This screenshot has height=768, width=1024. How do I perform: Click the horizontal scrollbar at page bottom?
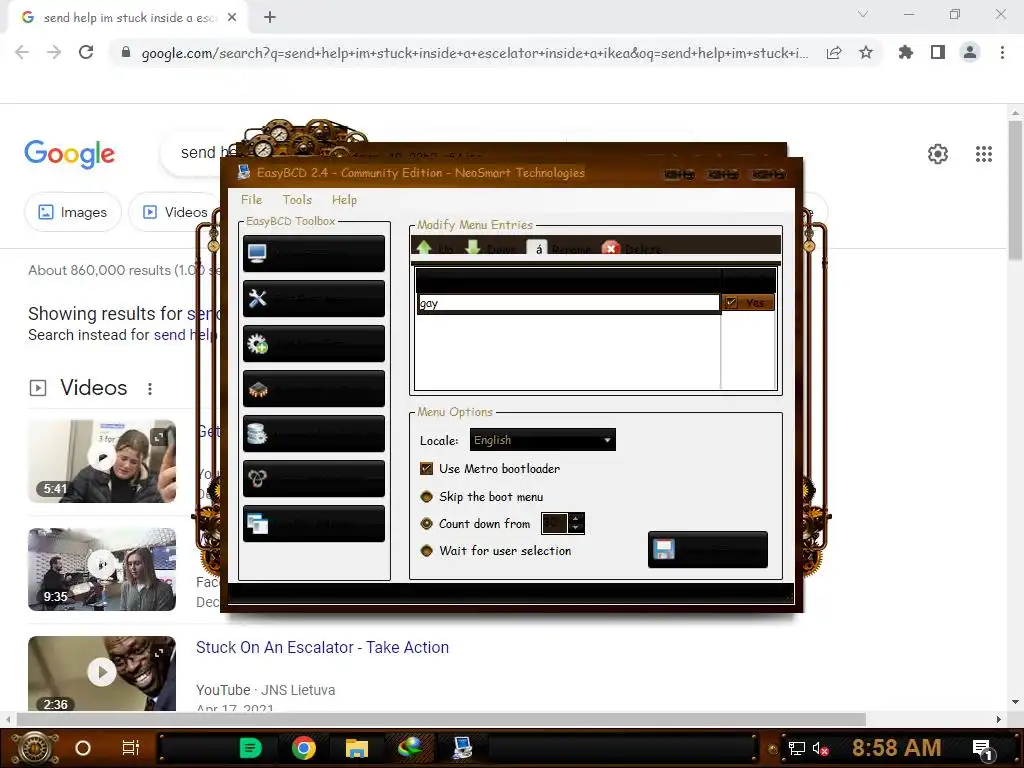441,719
